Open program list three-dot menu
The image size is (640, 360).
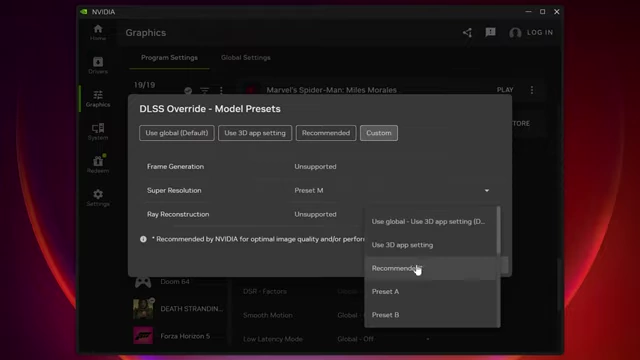click(x=221, y=90)
